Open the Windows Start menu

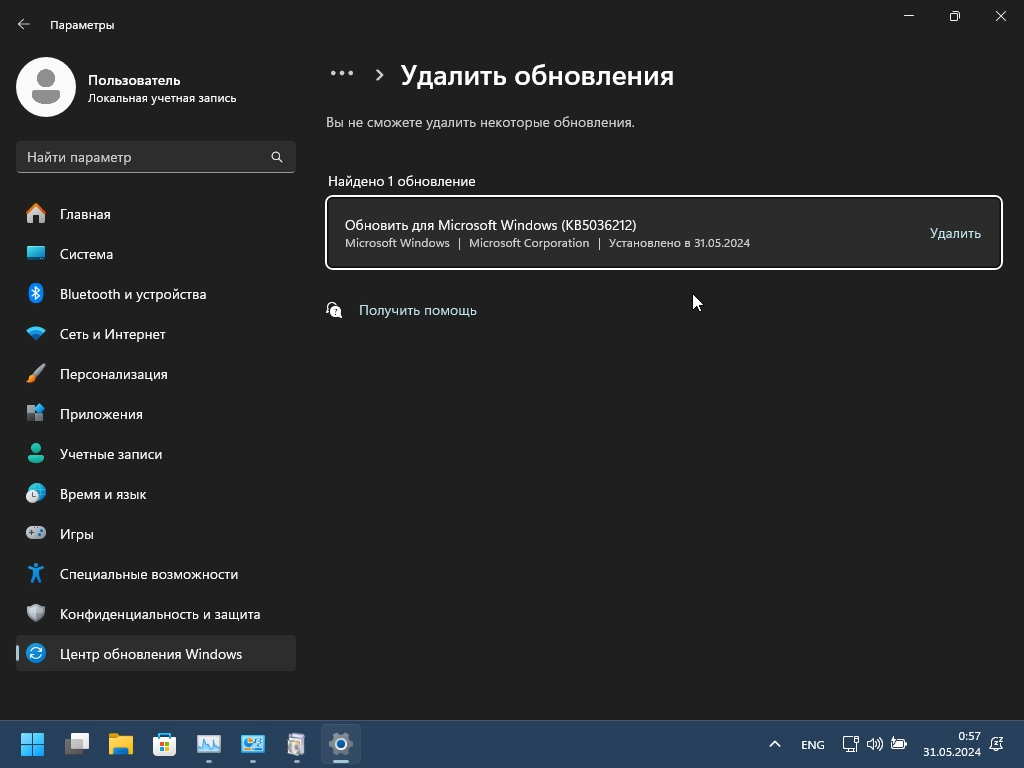pyautogui.click(x=33, y=744)
